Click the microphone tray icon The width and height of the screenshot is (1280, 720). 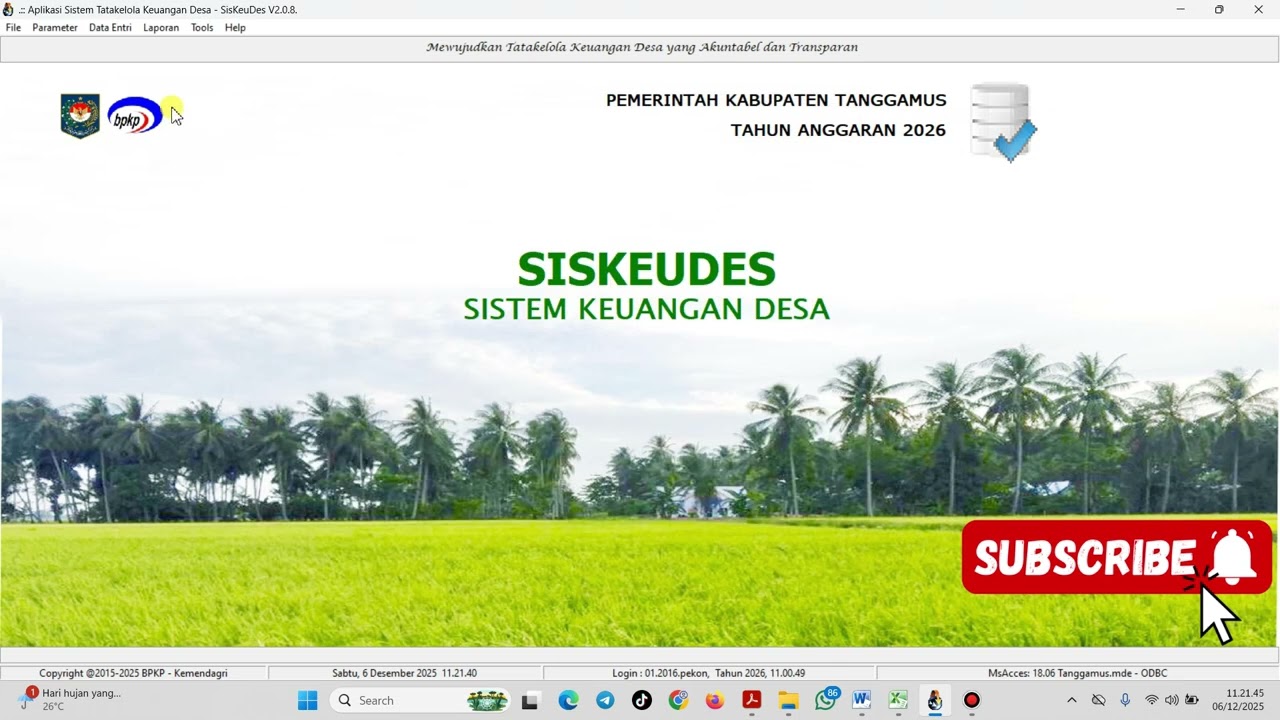(x=1125, y=700)
